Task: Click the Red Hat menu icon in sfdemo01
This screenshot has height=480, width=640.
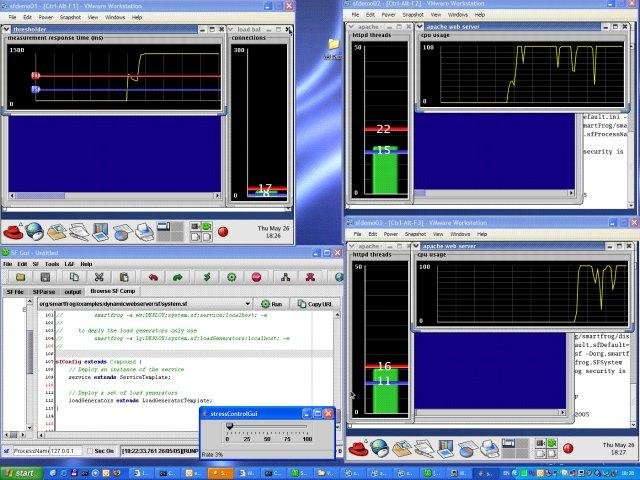Action: [13, 232]
